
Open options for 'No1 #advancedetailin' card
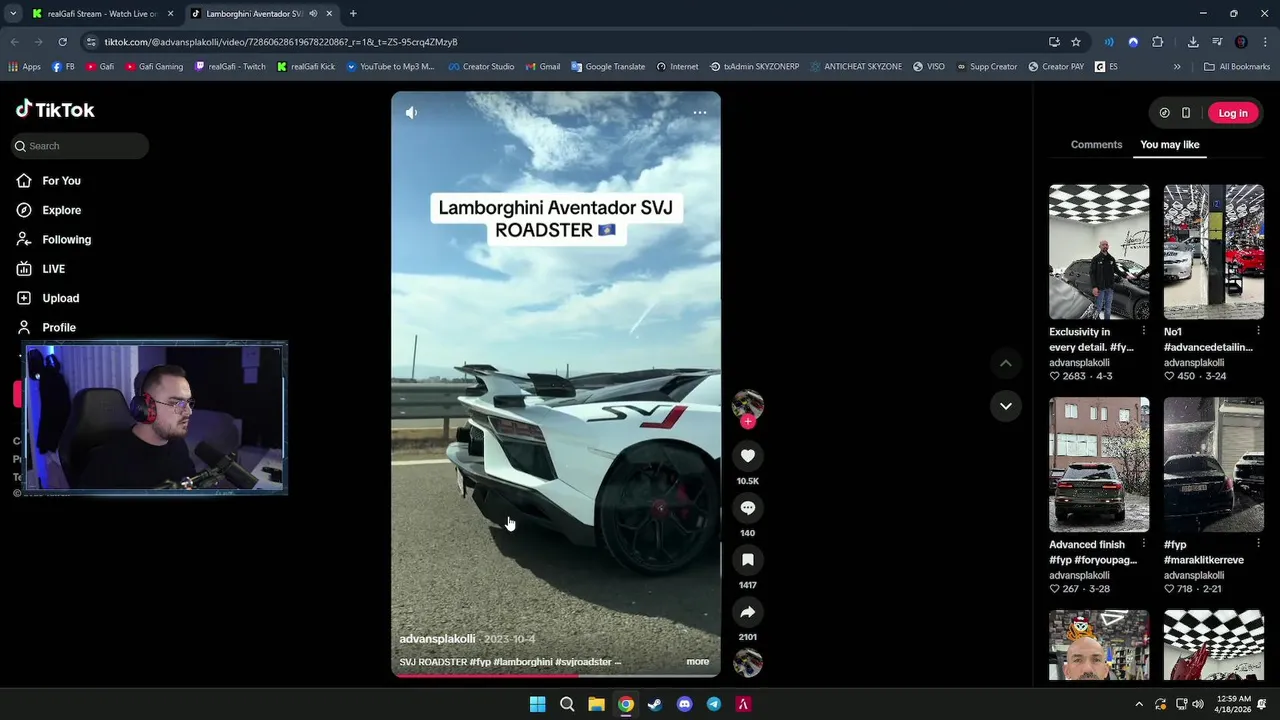(1258, 331)
